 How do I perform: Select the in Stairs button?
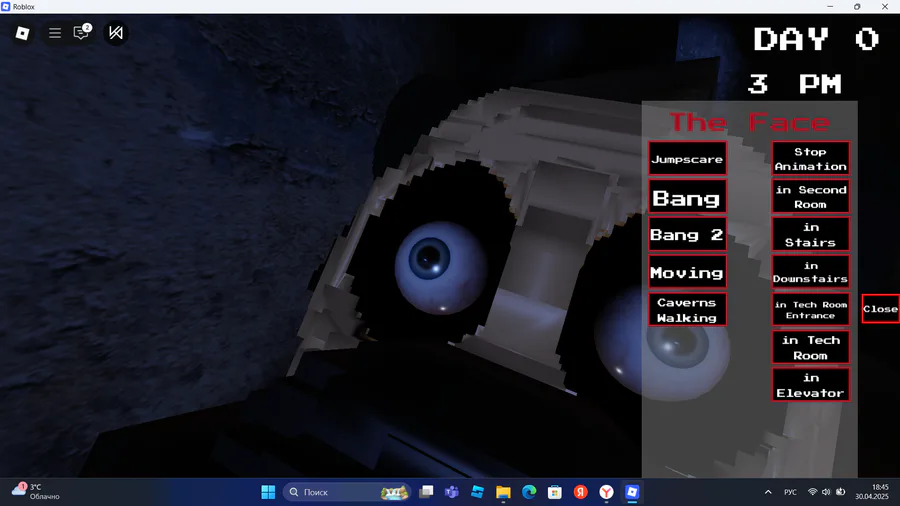(810, 234)
